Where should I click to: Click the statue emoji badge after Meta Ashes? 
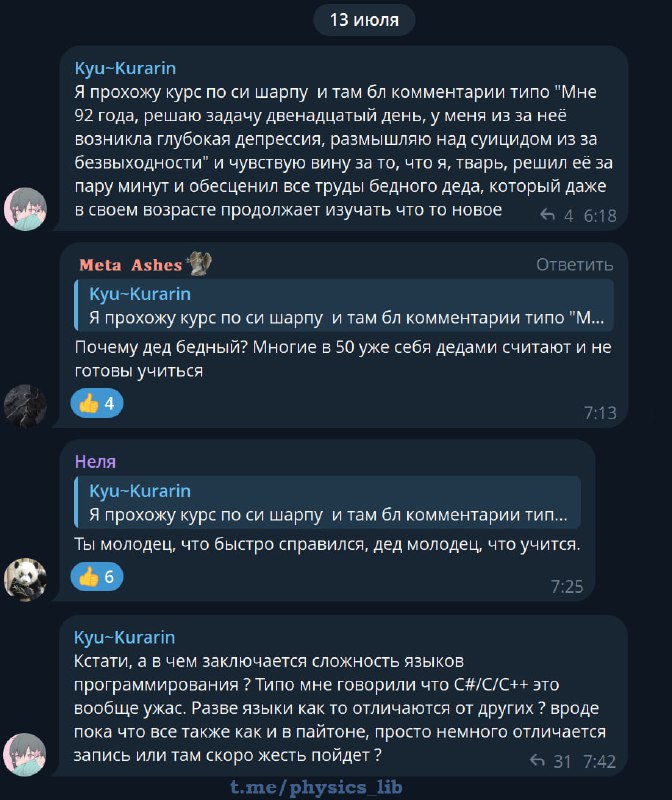click(199, 264)
